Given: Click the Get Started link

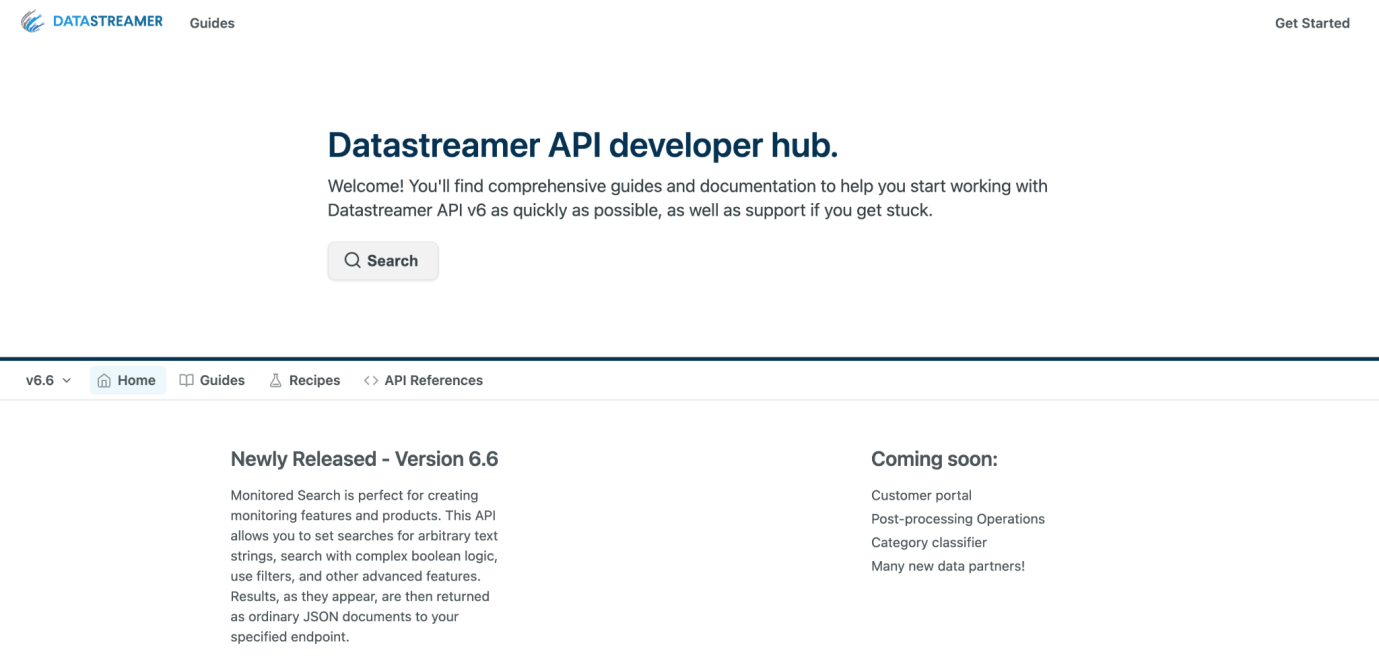Looking at the screenshot, I should click(x=1312, y=23).
